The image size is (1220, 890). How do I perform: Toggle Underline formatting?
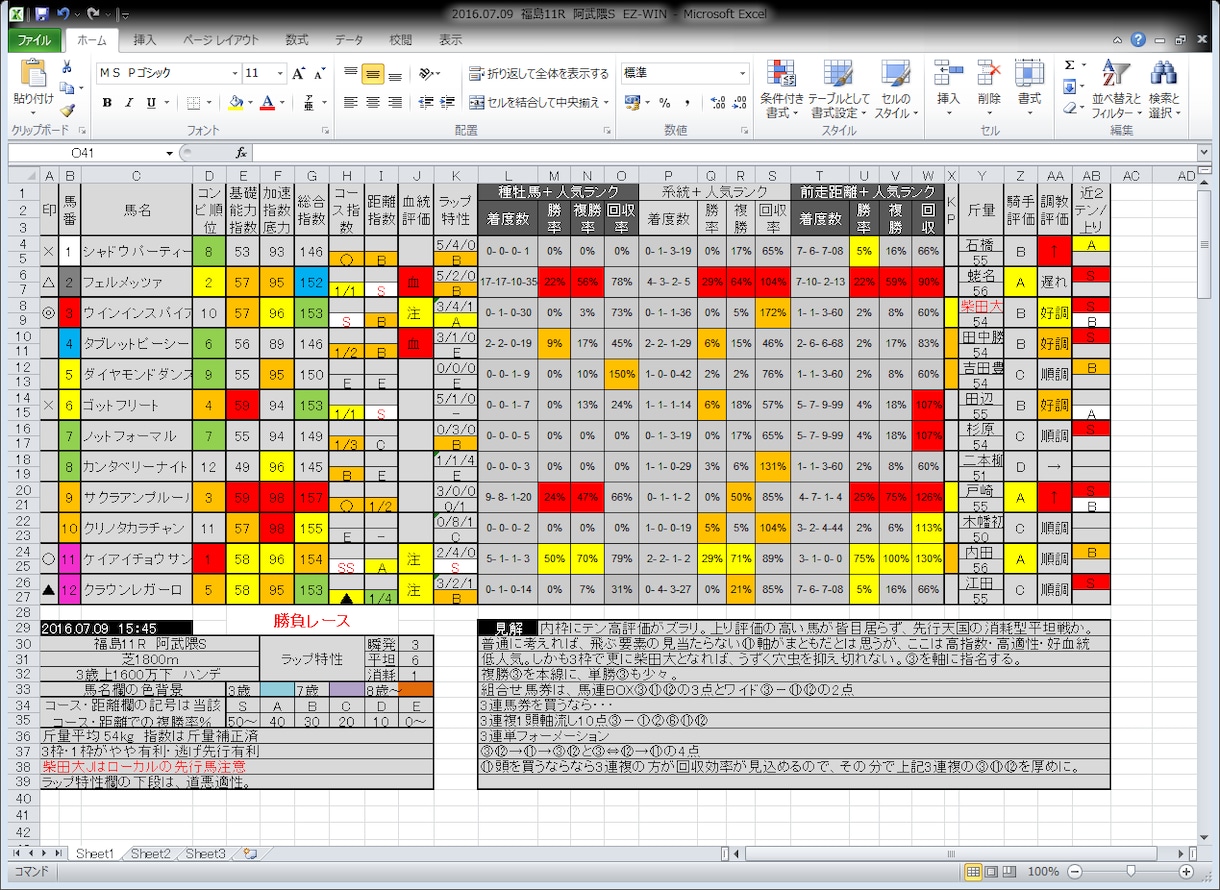[x=151, y=103]
